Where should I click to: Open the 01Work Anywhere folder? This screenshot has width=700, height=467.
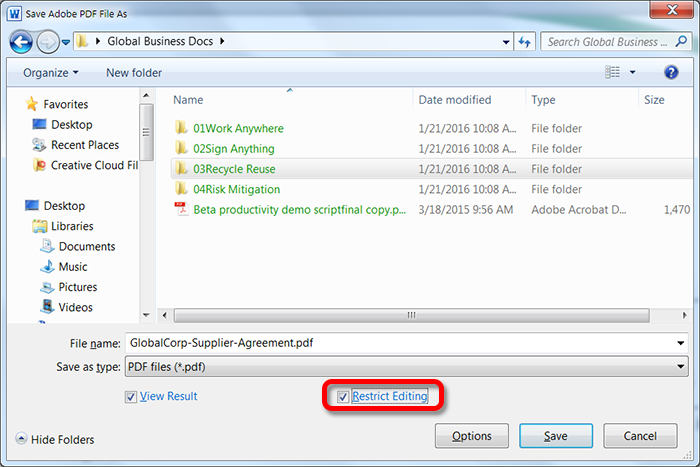238,128
